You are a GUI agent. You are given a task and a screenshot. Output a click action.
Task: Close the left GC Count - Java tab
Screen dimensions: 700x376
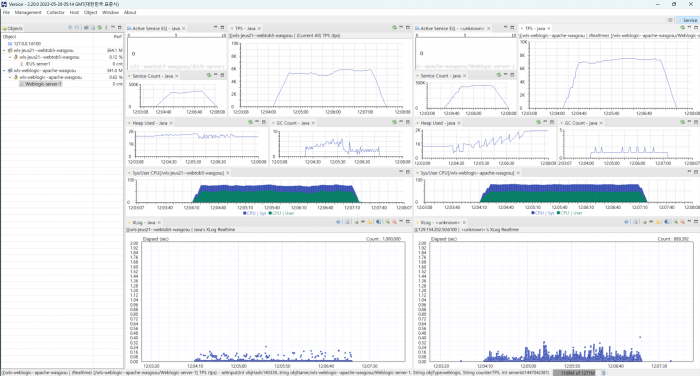click(313, 123)
